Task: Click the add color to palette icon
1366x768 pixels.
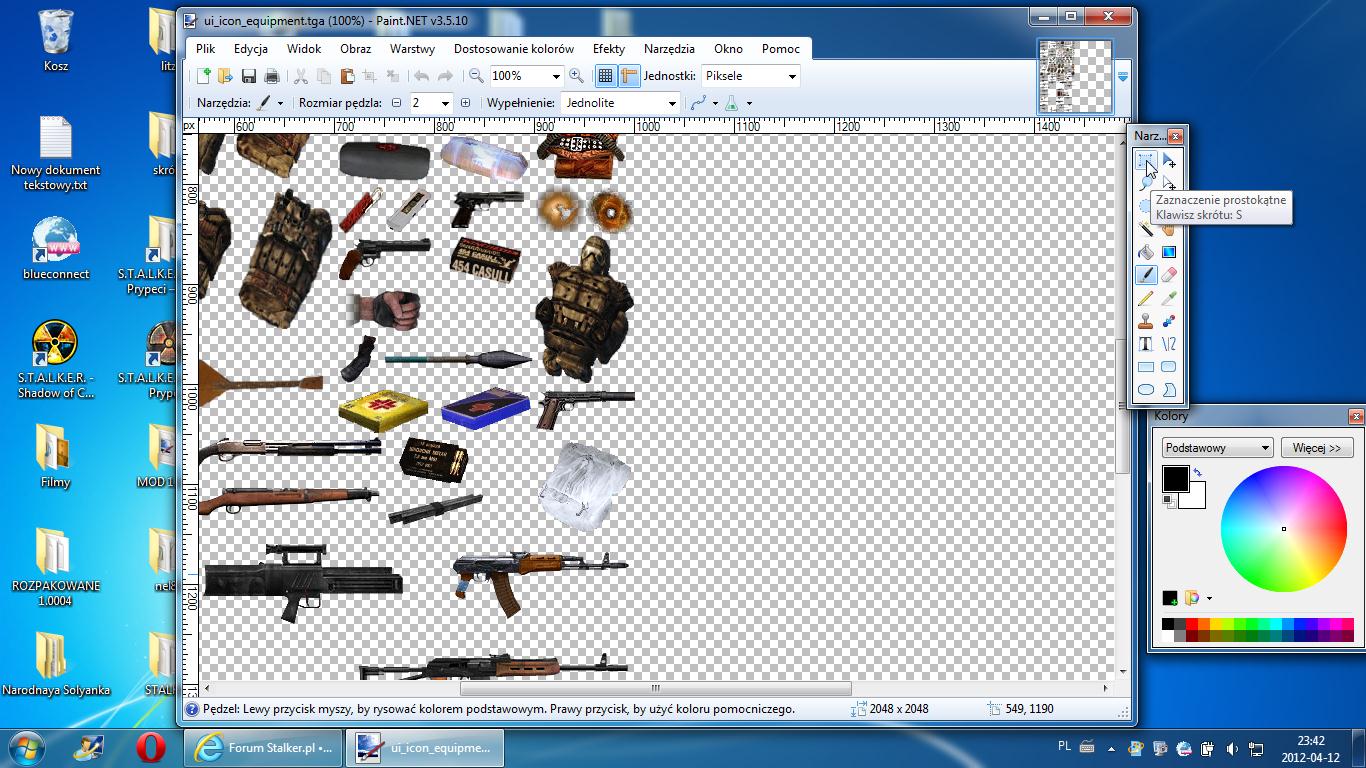Action: point(1169,599)
